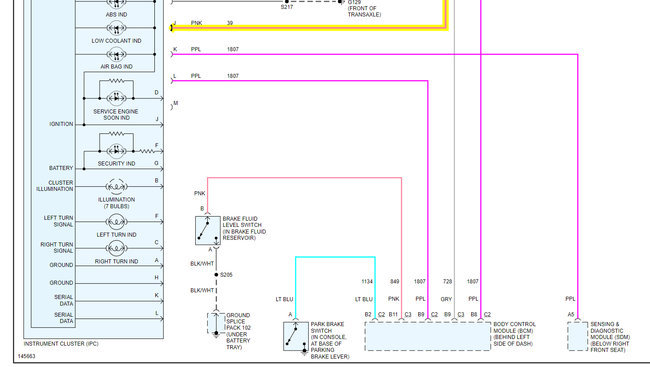Click the Illumination (7 bulbs) bulb symbol
The width and height of the screenshot is (650, 367).
(x=116, y=187)
